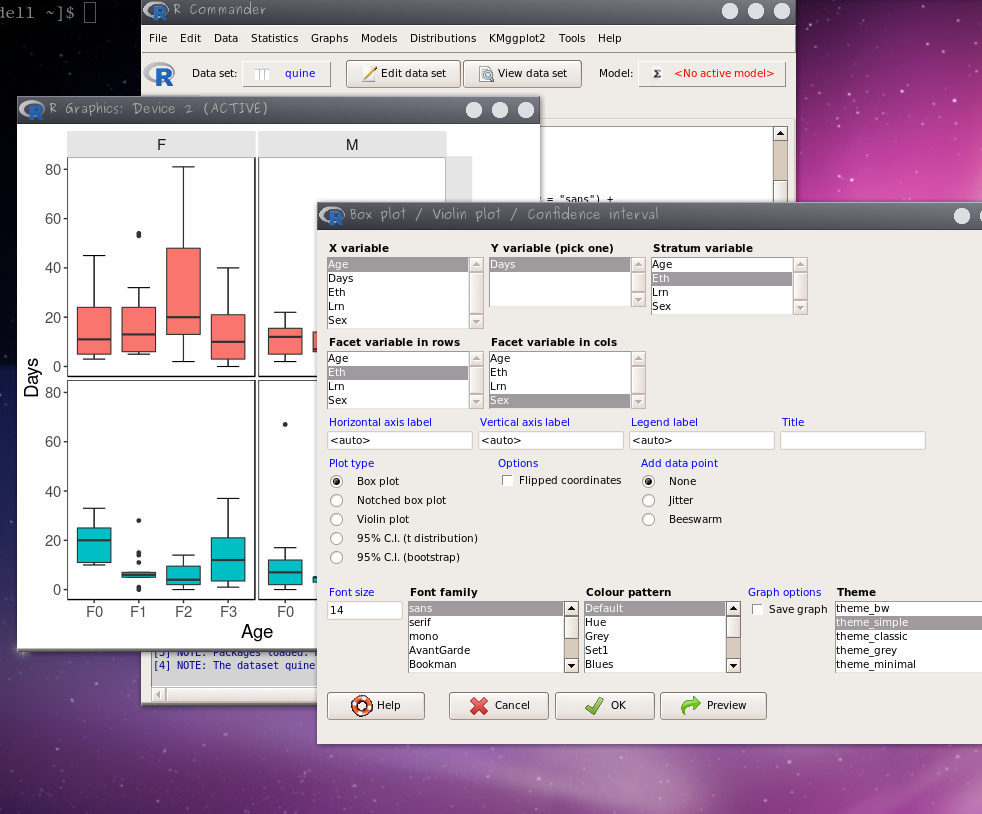Click the R logo in R Commander toolbar
The width and height of the screenshot is (982, 814).
[159, 74]
